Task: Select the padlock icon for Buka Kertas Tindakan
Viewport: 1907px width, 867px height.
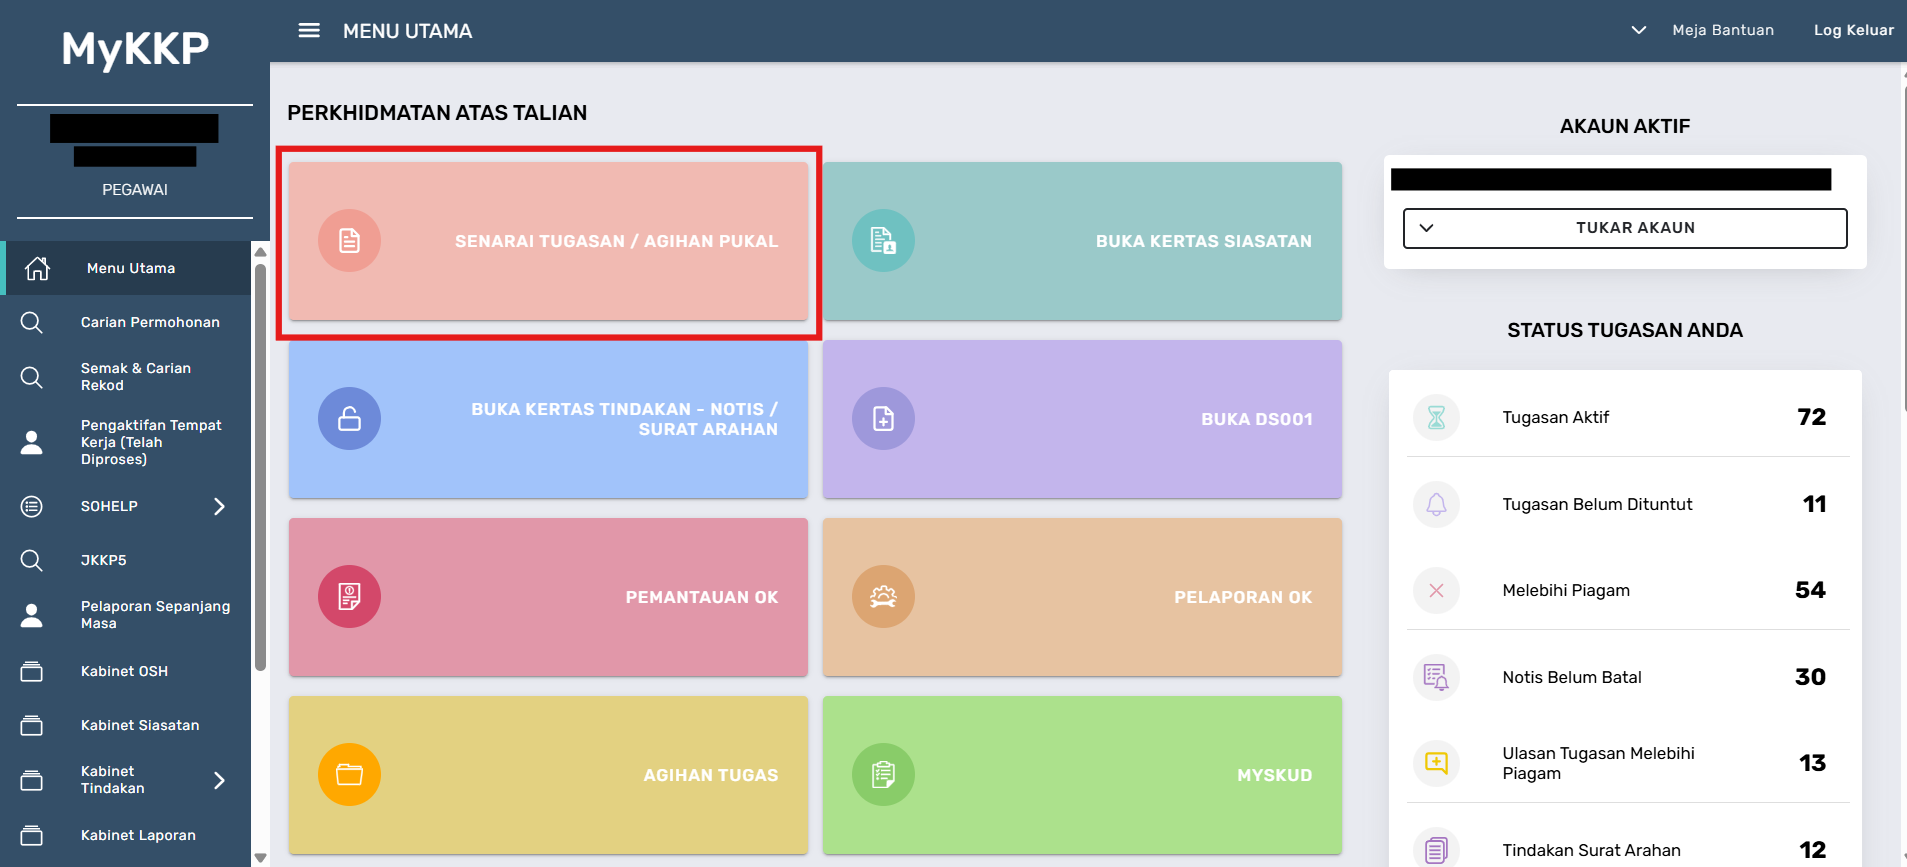Action: click(349, 419)
